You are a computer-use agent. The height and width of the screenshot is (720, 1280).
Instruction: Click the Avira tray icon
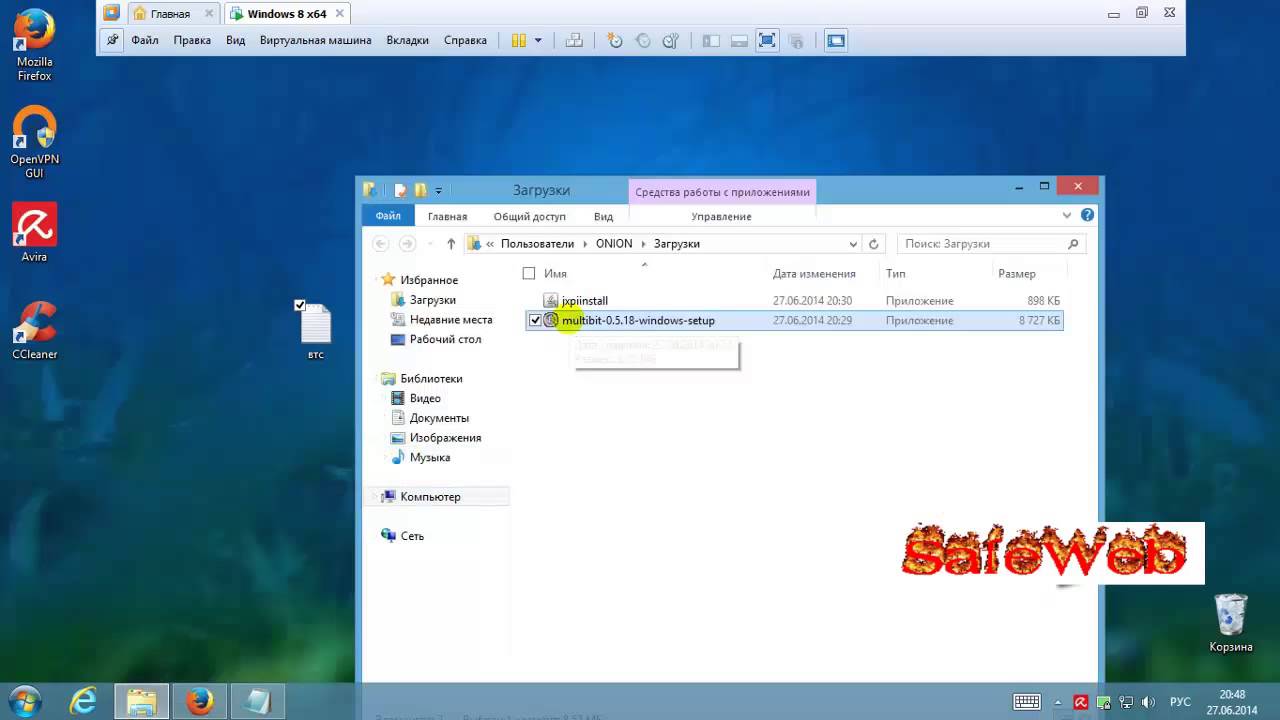[1081, 702]
